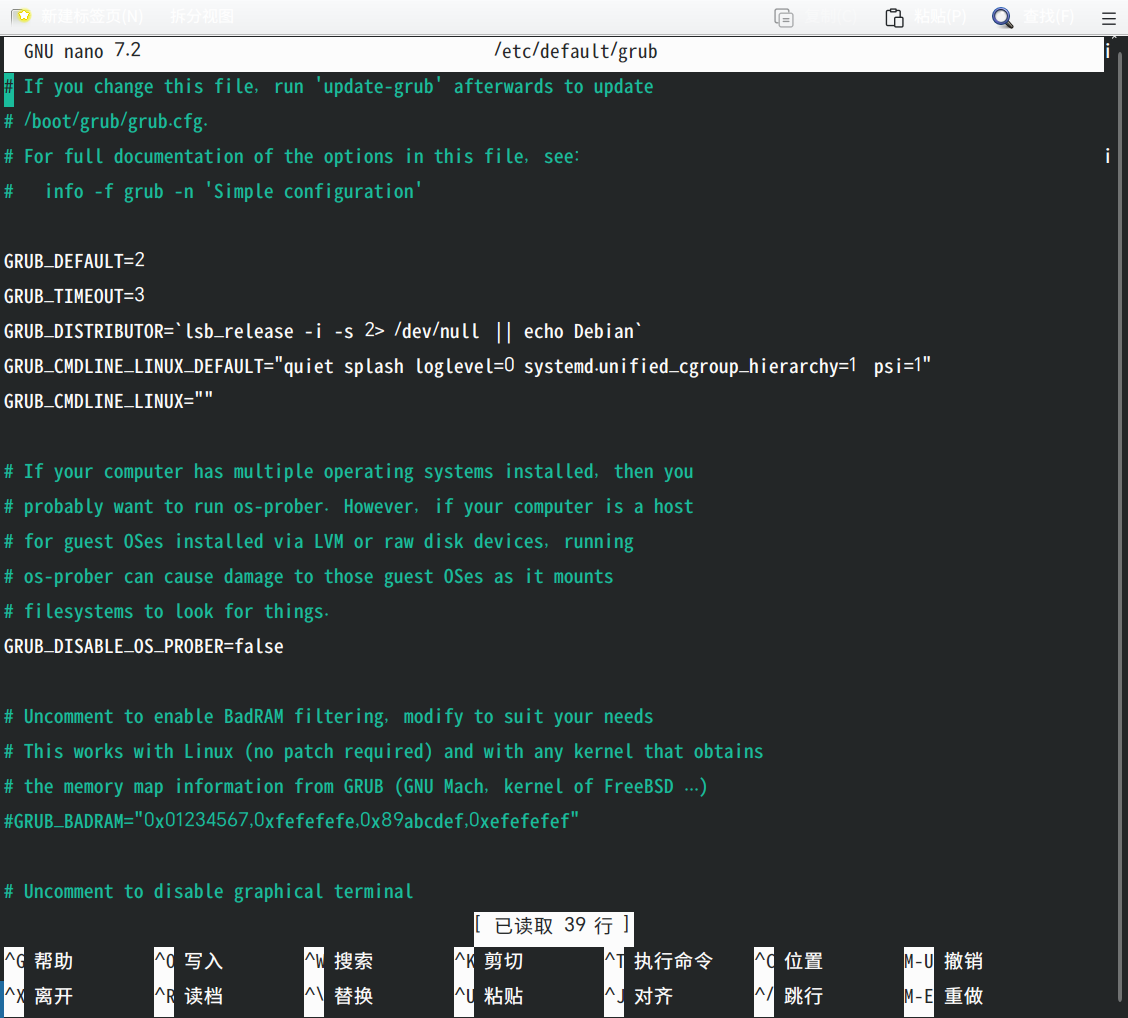The height and width of the screenshot is (1018, 1128).
Task: Click the 'Uncomment to disable graphical terminal' comment
Action: click(x=209, y=891)
